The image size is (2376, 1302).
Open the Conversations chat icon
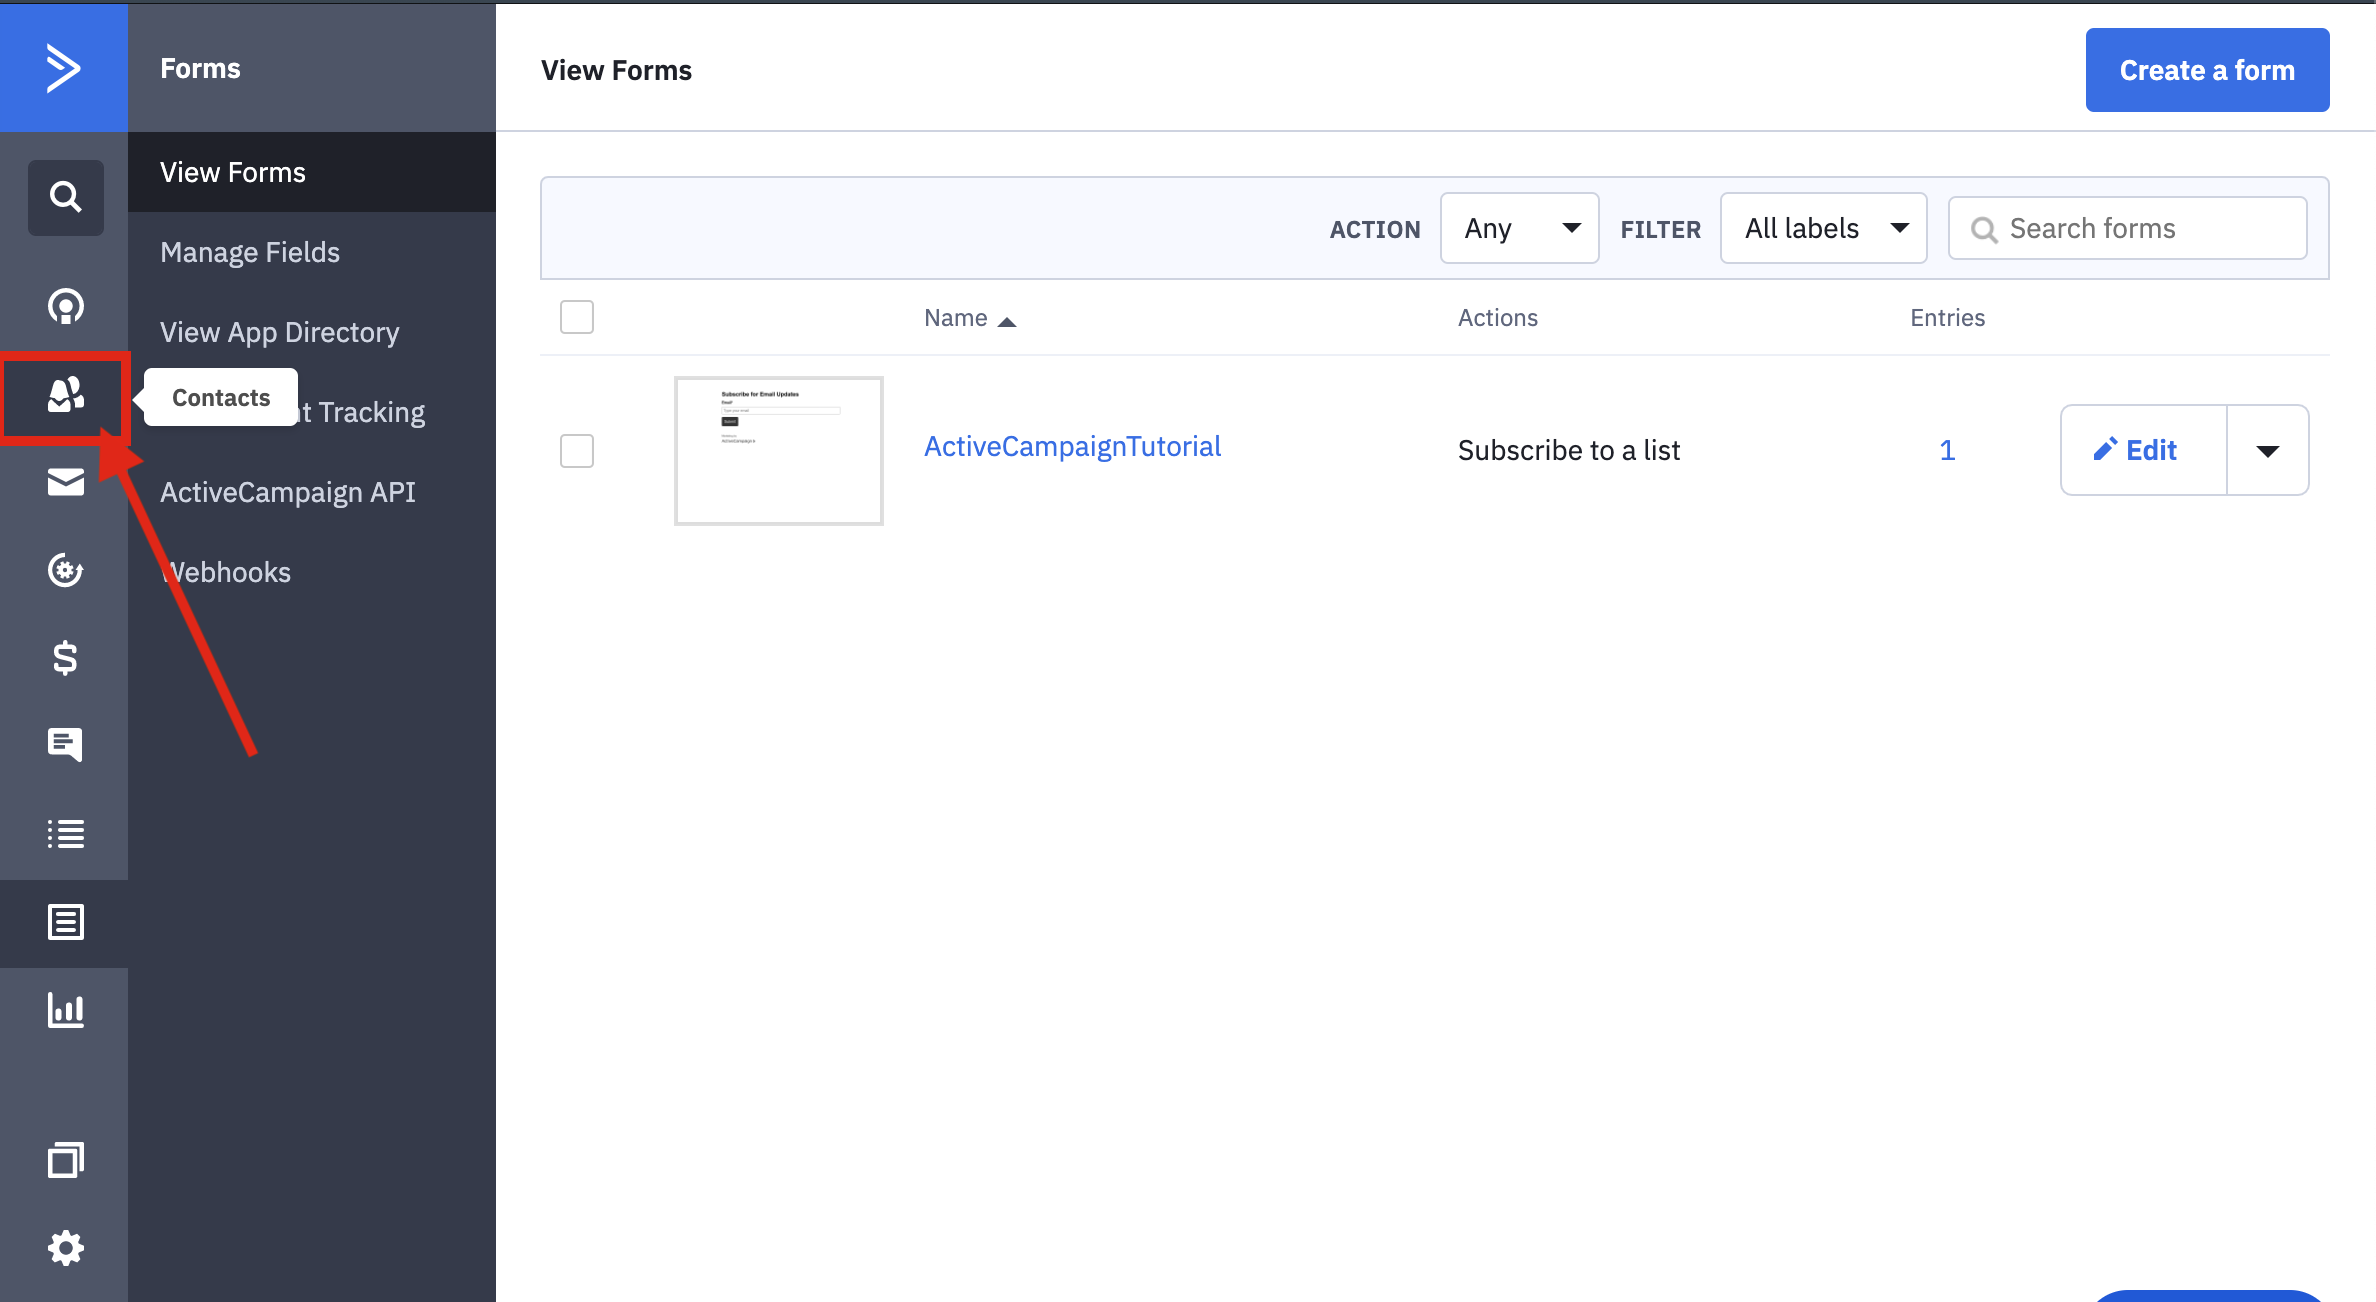pyautogui.click(x=65, y=745)
